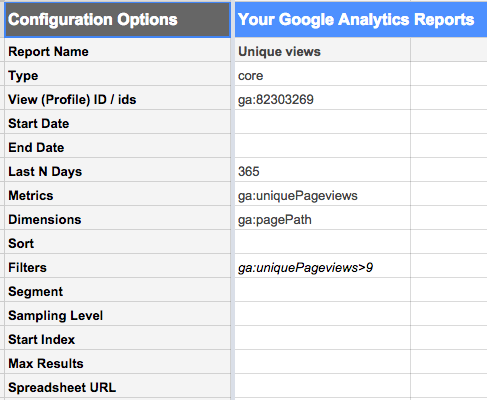Click the ga:uniquePageviews Metrics value cell

(x=322, y=194)
